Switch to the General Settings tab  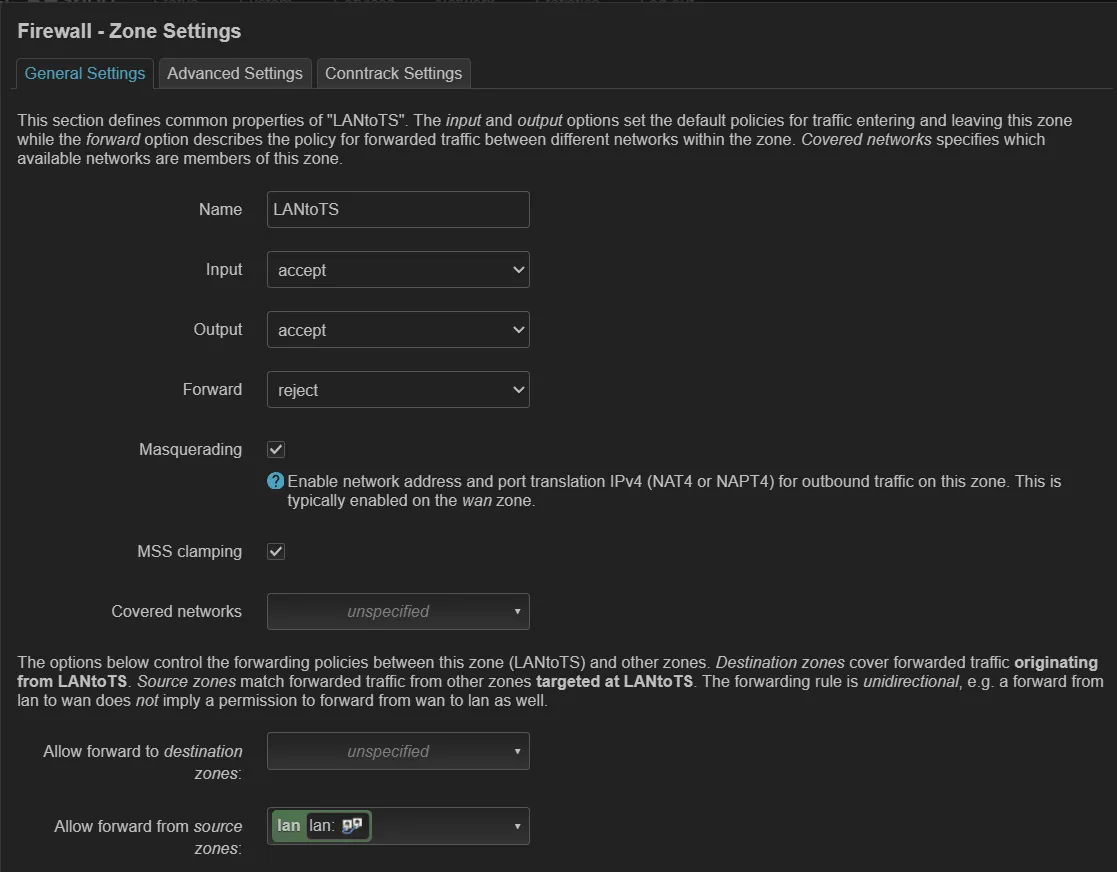[85, 73]
